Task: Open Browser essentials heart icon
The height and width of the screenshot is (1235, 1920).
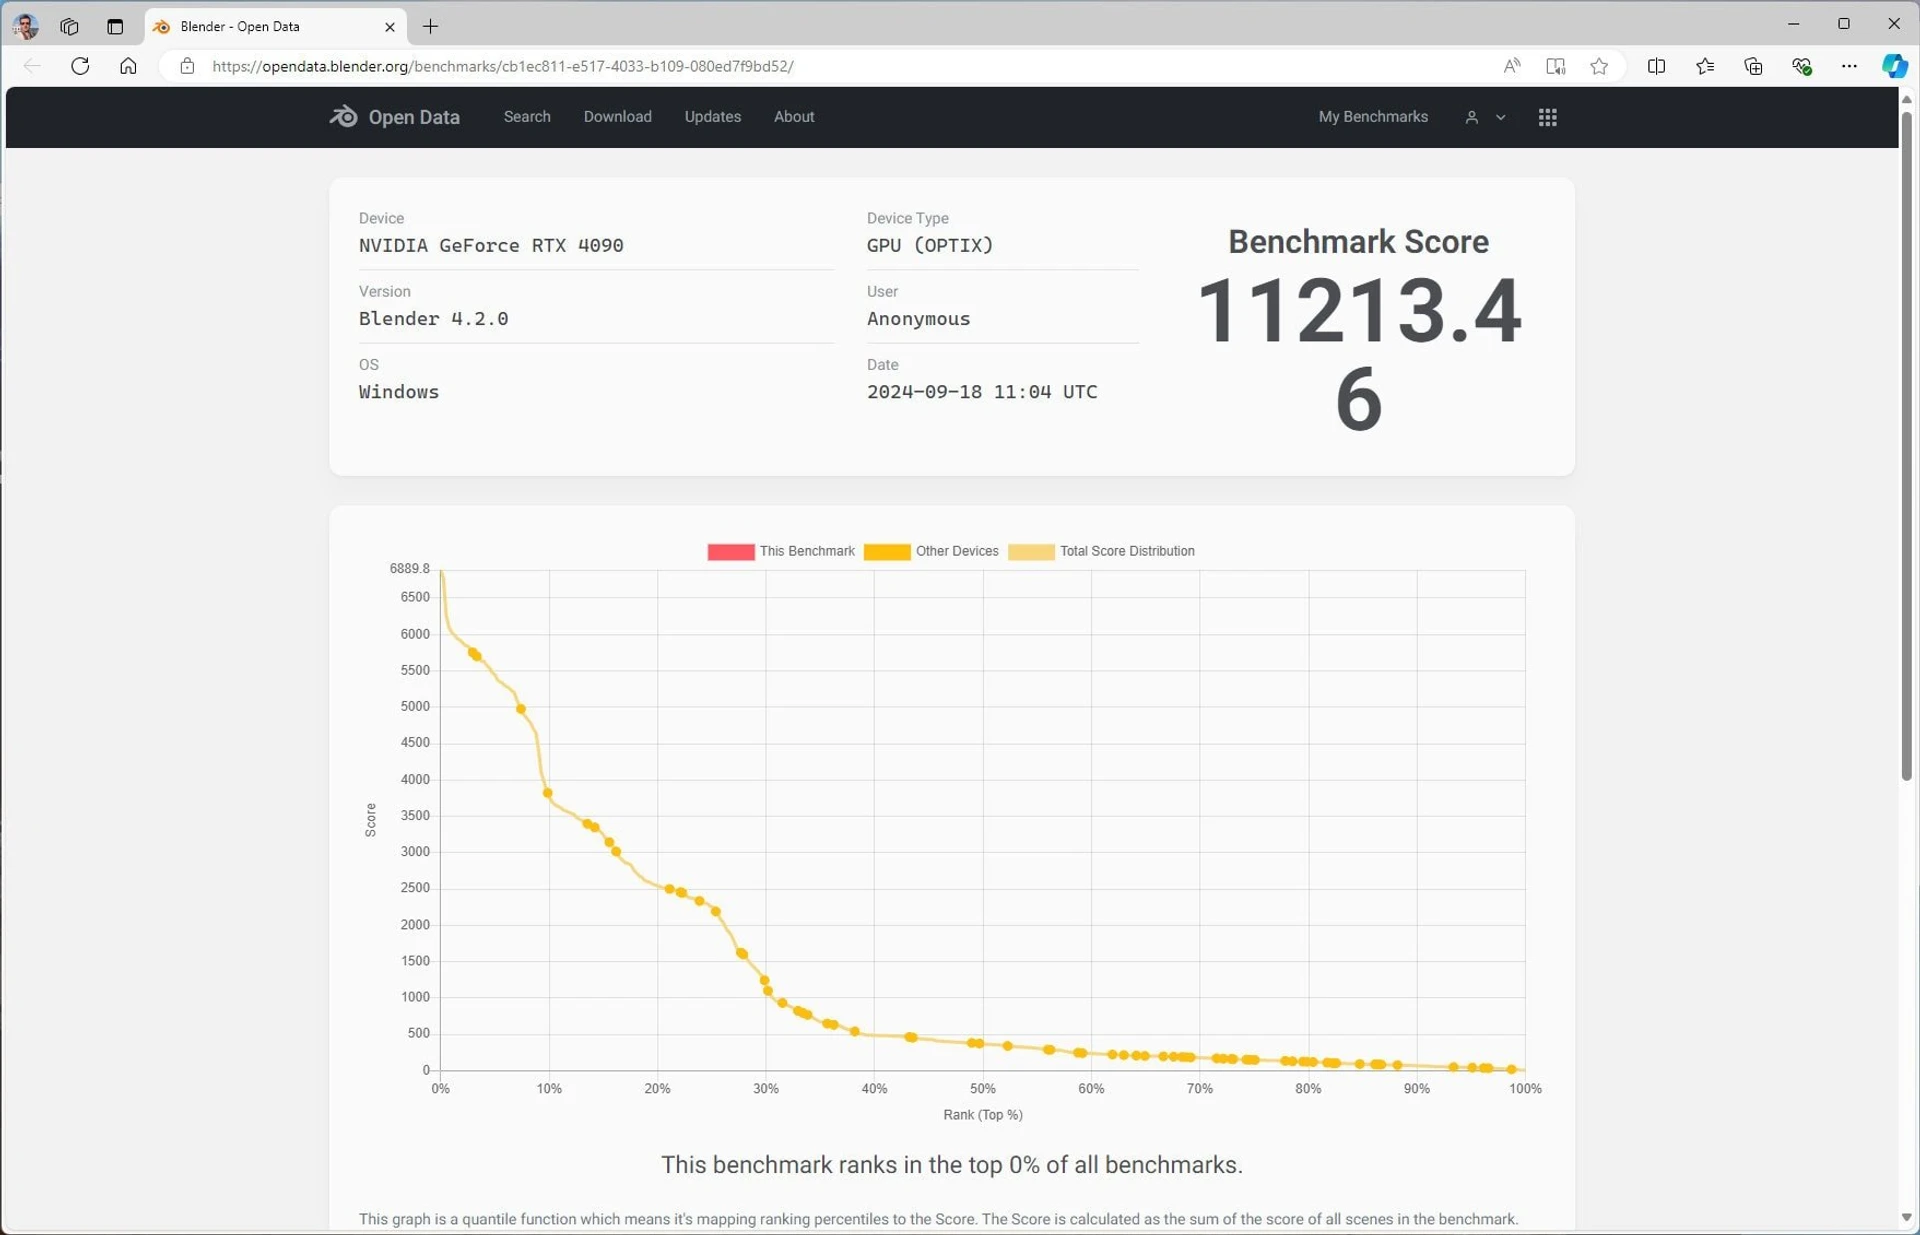Action: pos(1801,66)
